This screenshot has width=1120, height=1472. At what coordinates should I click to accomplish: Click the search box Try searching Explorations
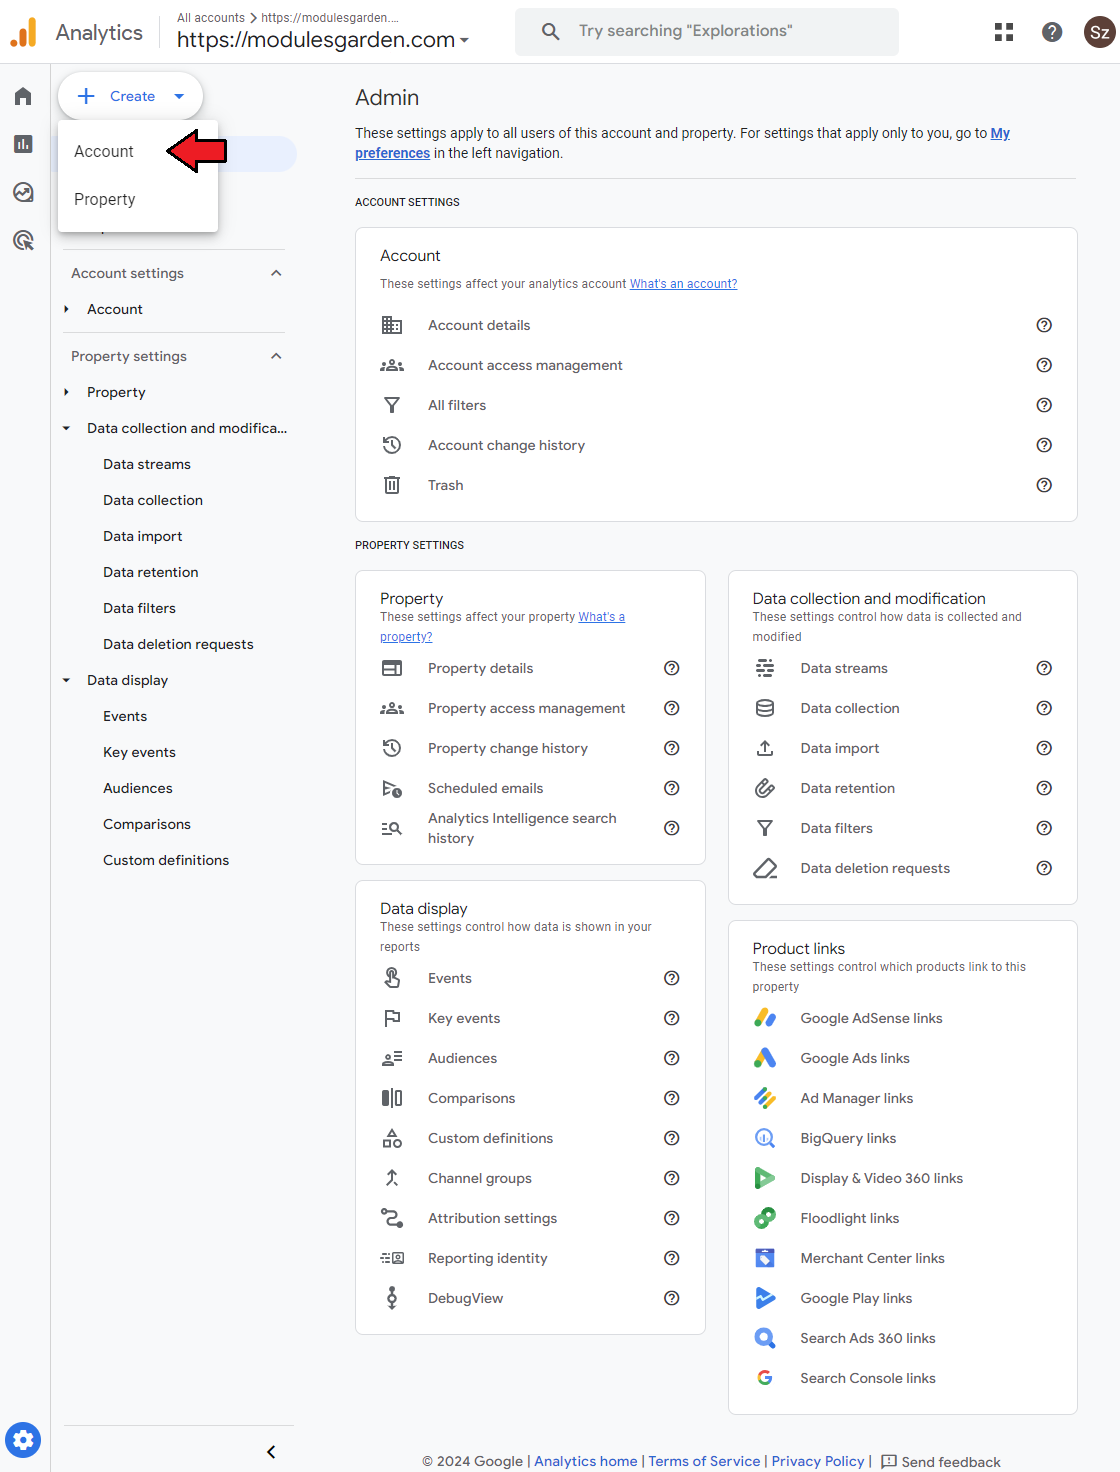pyautogui.click(x=707, y=32)
